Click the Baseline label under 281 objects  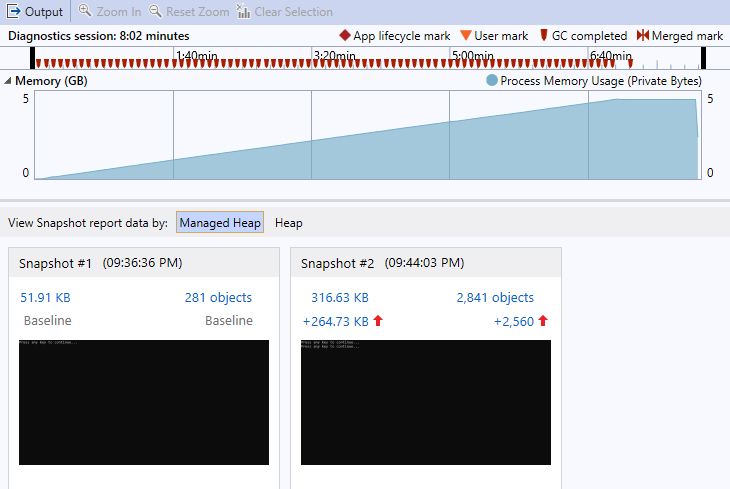click(x=229, y=320)
